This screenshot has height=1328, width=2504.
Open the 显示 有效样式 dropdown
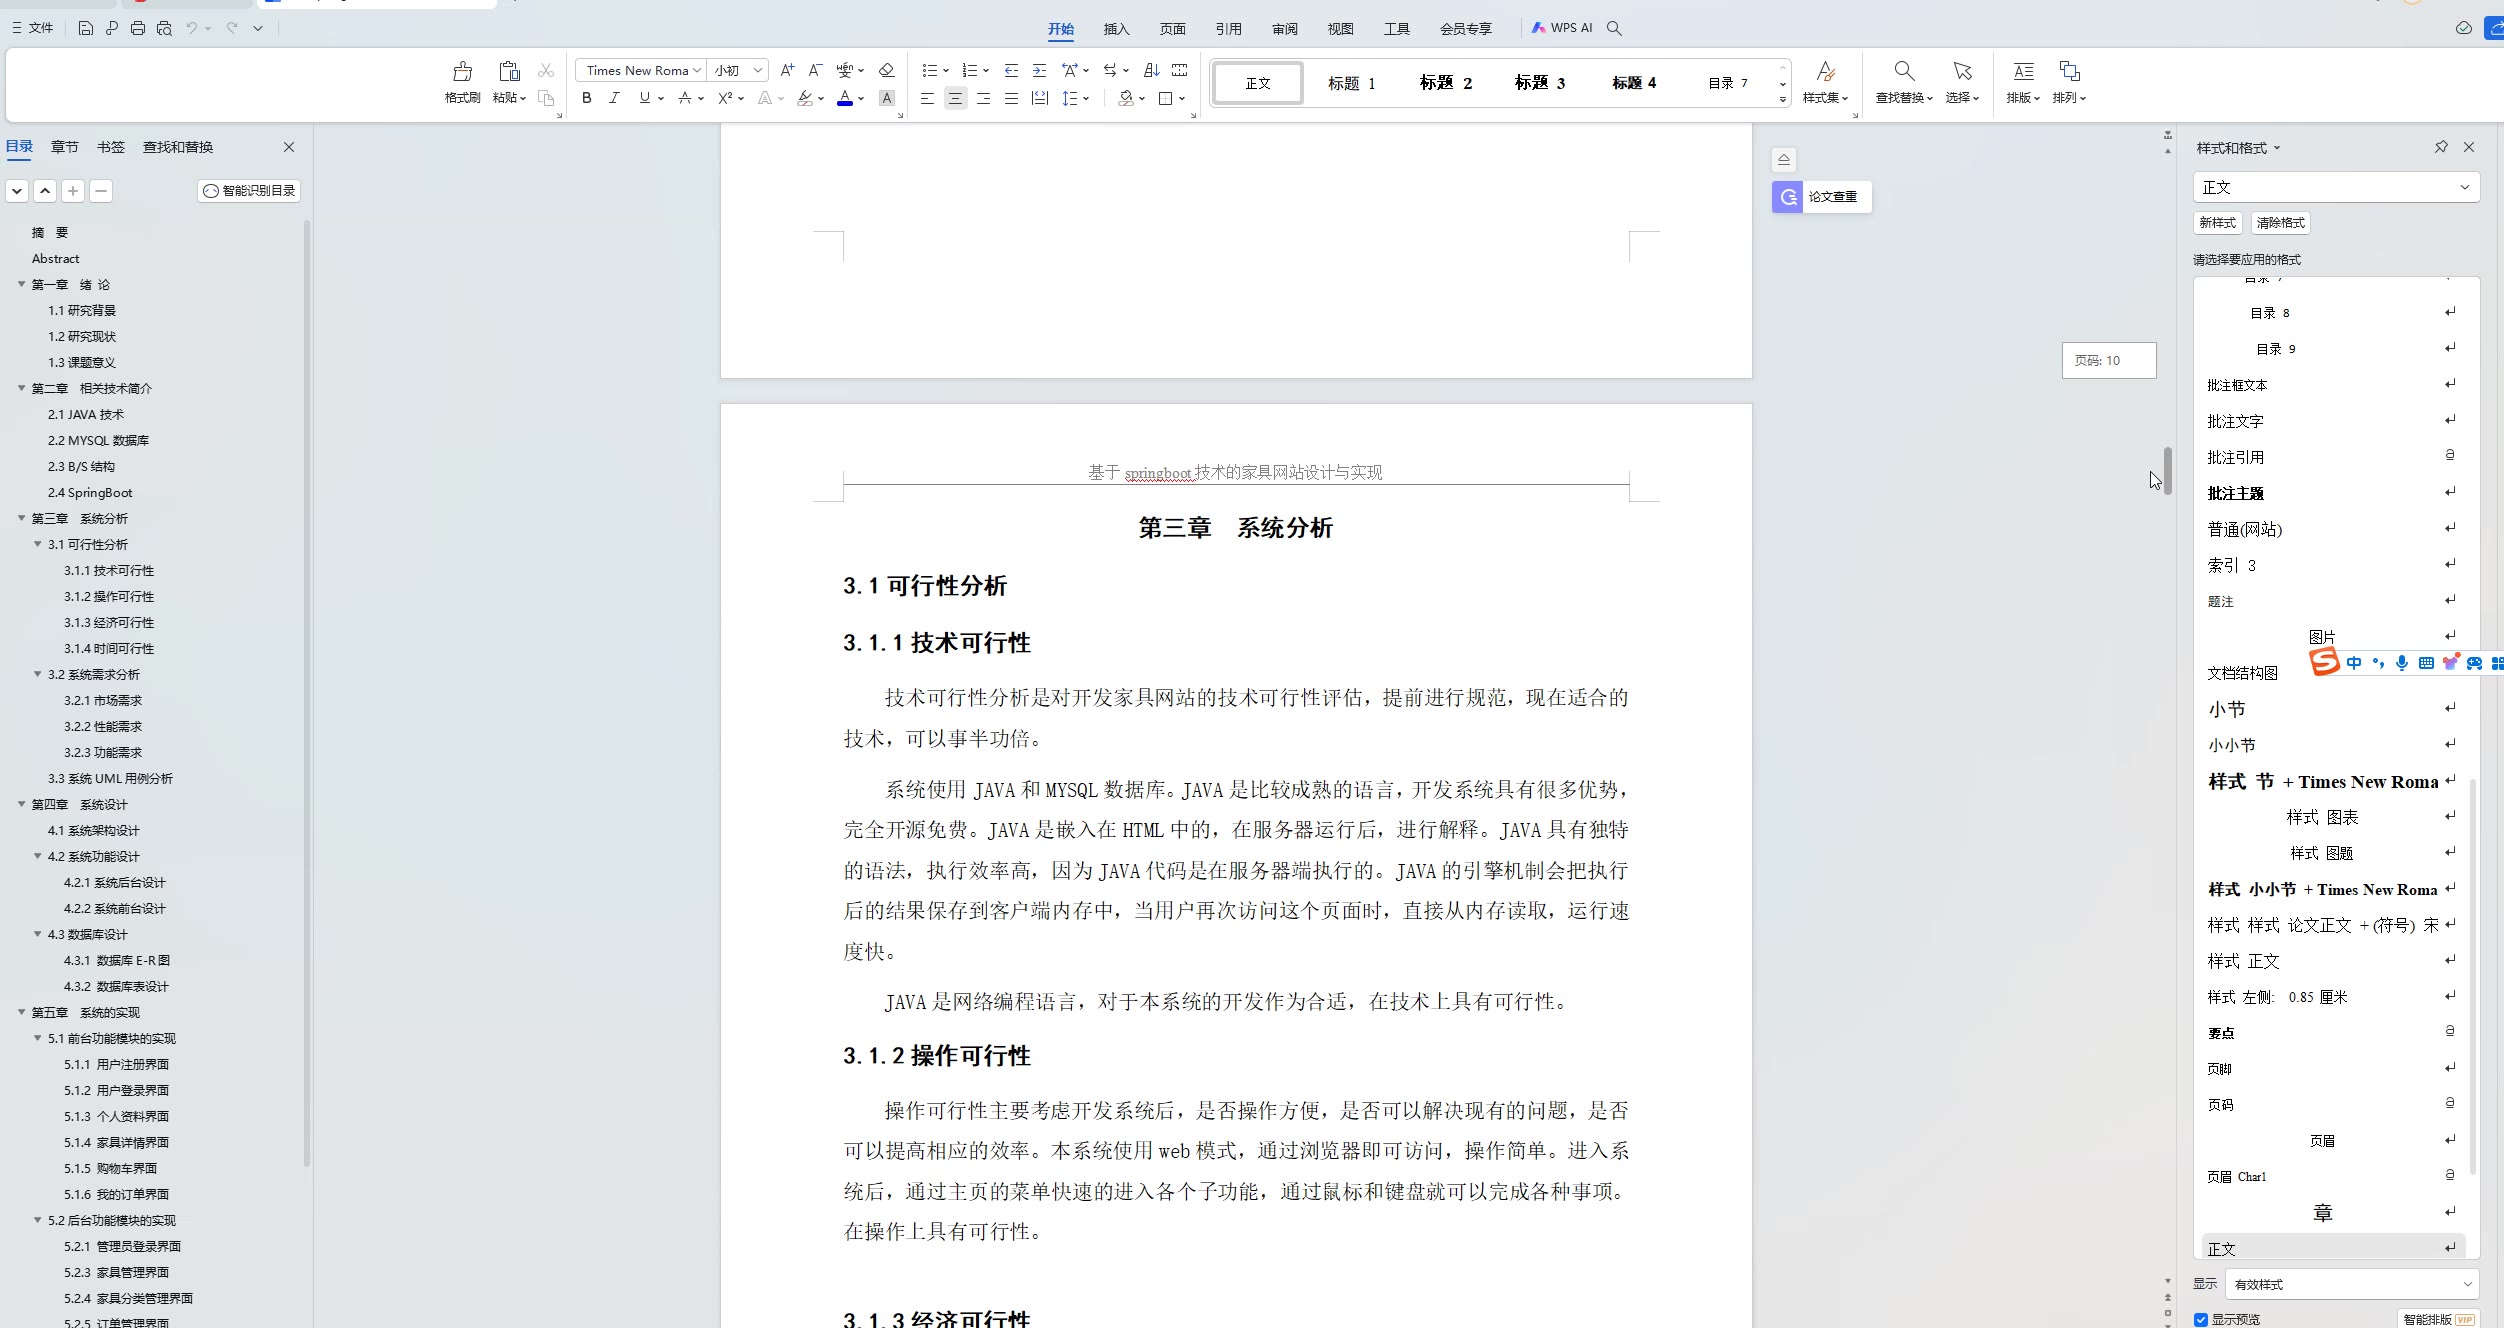[2351, 1284]
